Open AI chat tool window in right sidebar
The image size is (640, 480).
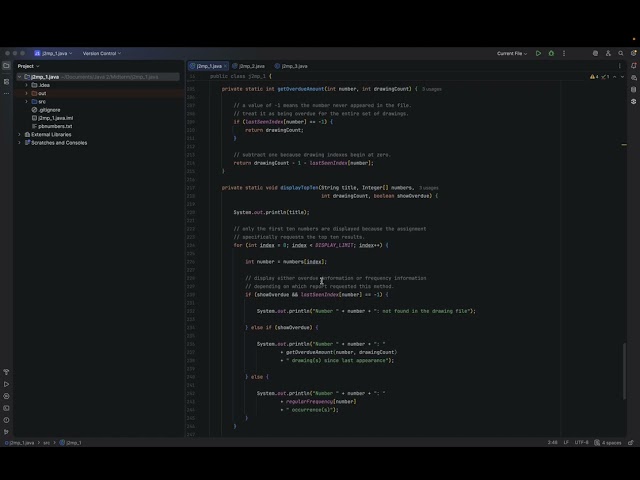(633, 78)
